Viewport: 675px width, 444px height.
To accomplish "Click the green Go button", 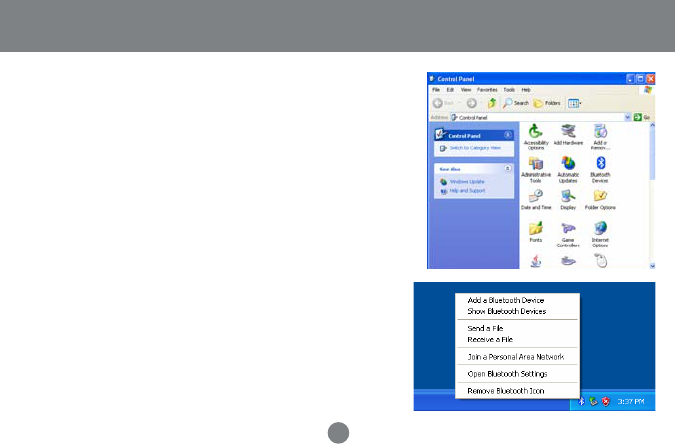I will pyautogui.click(x=641, y=117).
